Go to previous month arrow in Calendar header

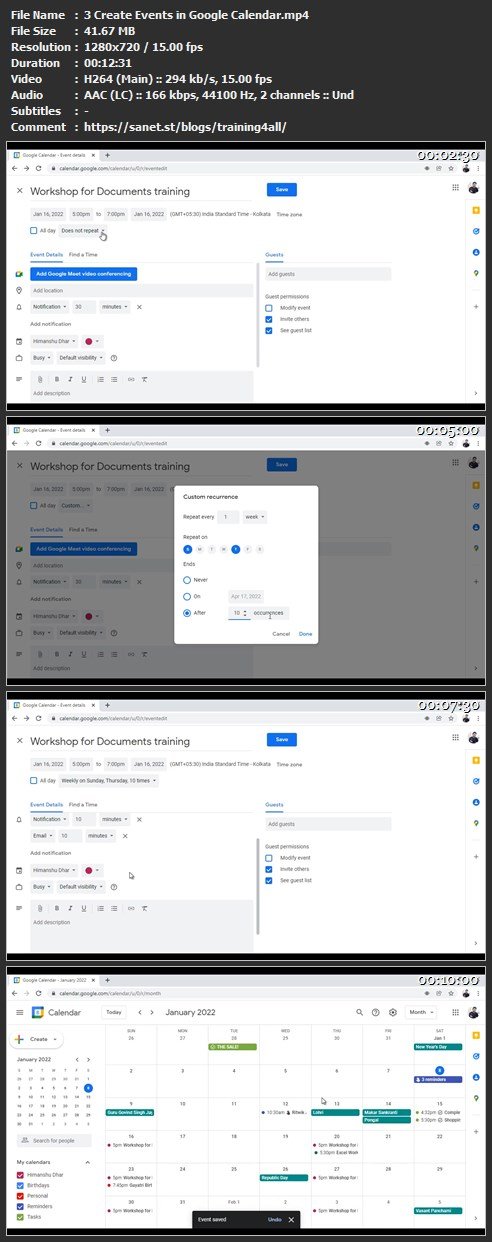(139, 1012)
